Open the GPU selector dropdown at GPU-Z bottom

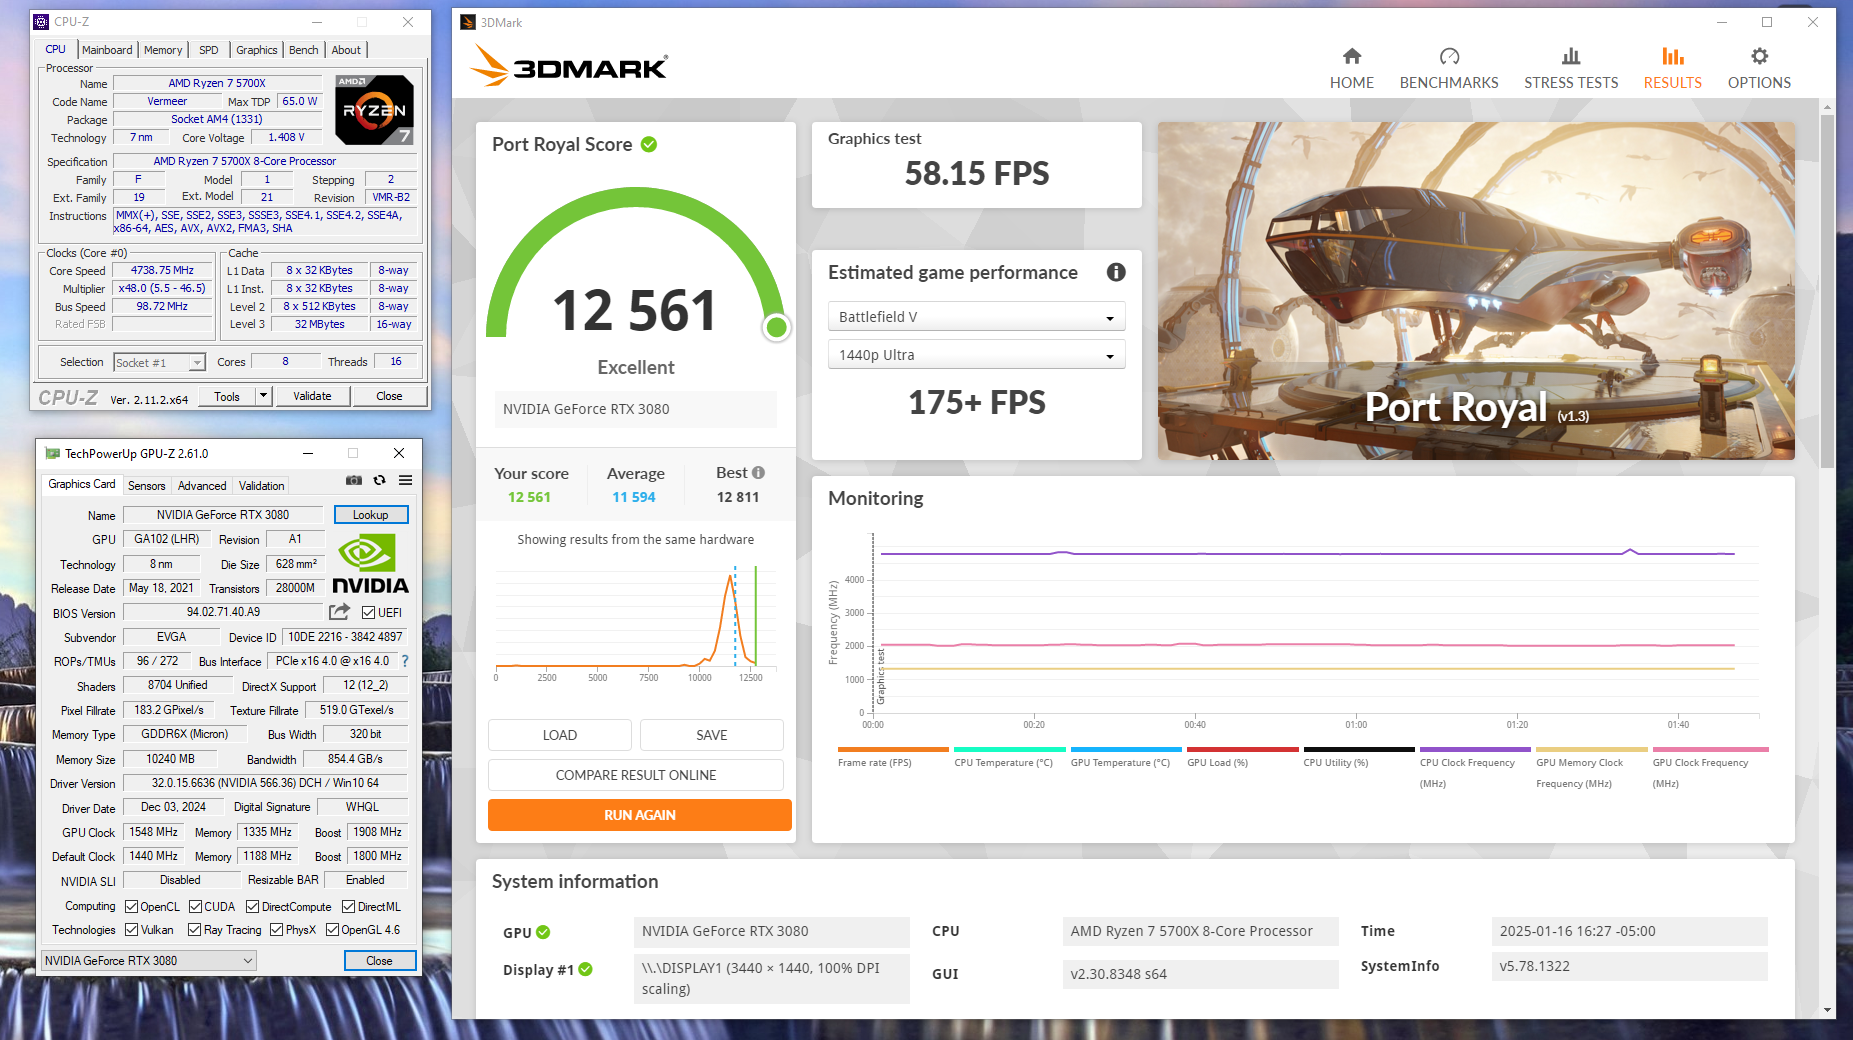click(x=149, y=961)
